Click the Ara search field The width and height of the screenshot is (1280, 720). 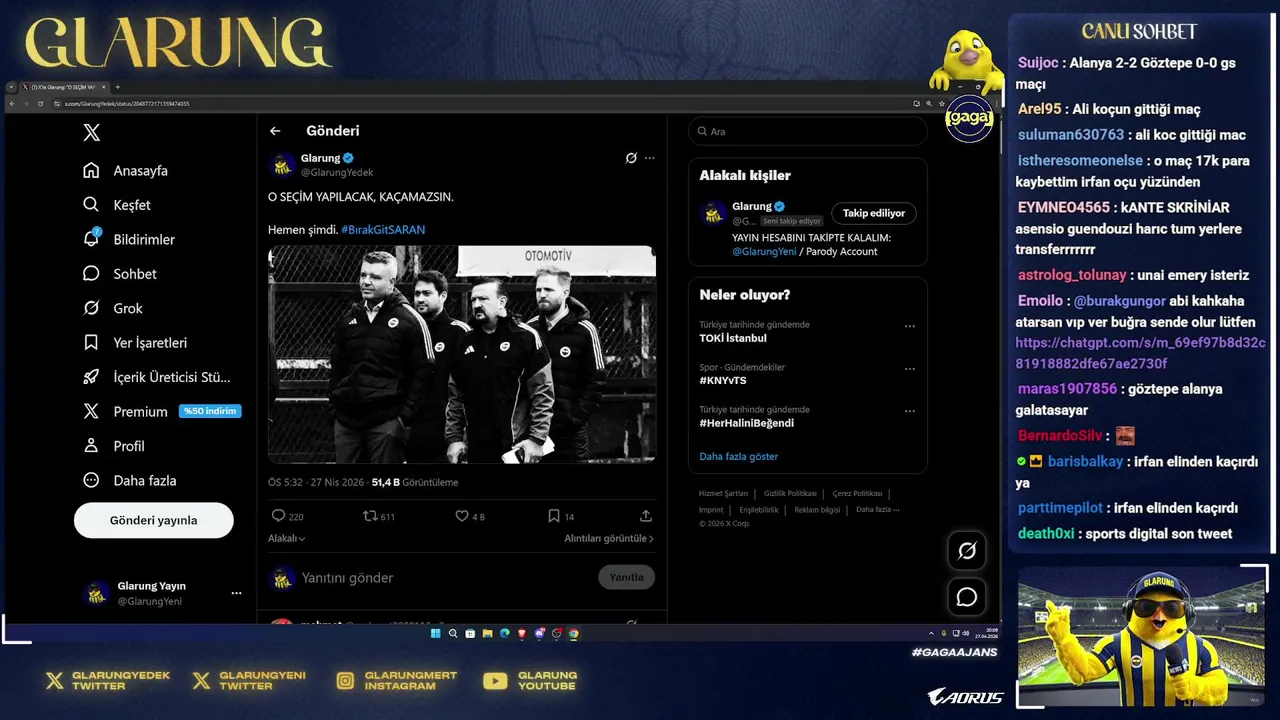pyautogui.click(x=808, y=131)
